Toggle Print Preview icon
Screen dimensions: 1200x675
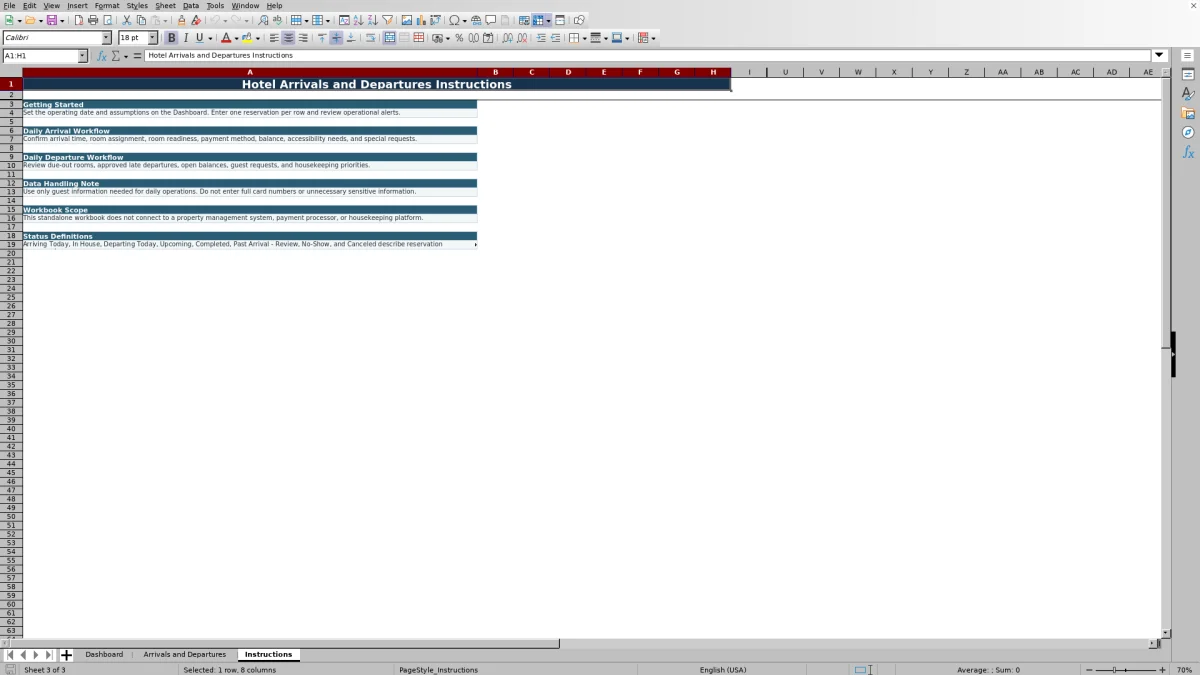(107, 20)
